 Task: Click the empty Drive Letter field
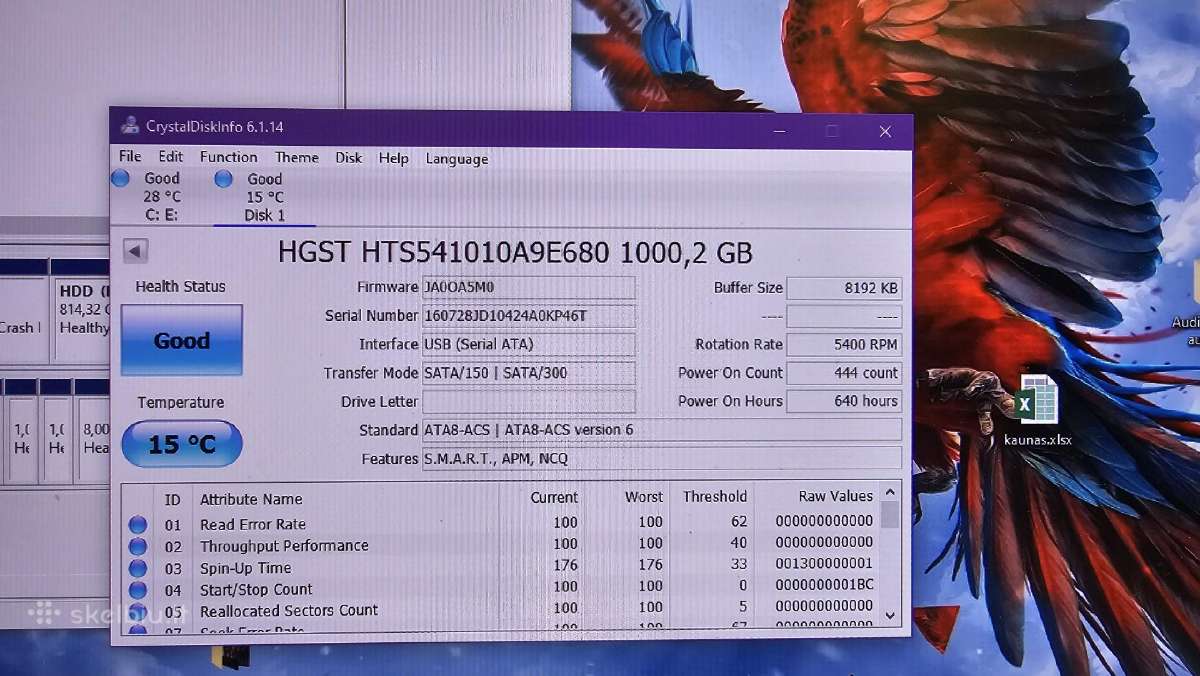(x=528, y=402)
